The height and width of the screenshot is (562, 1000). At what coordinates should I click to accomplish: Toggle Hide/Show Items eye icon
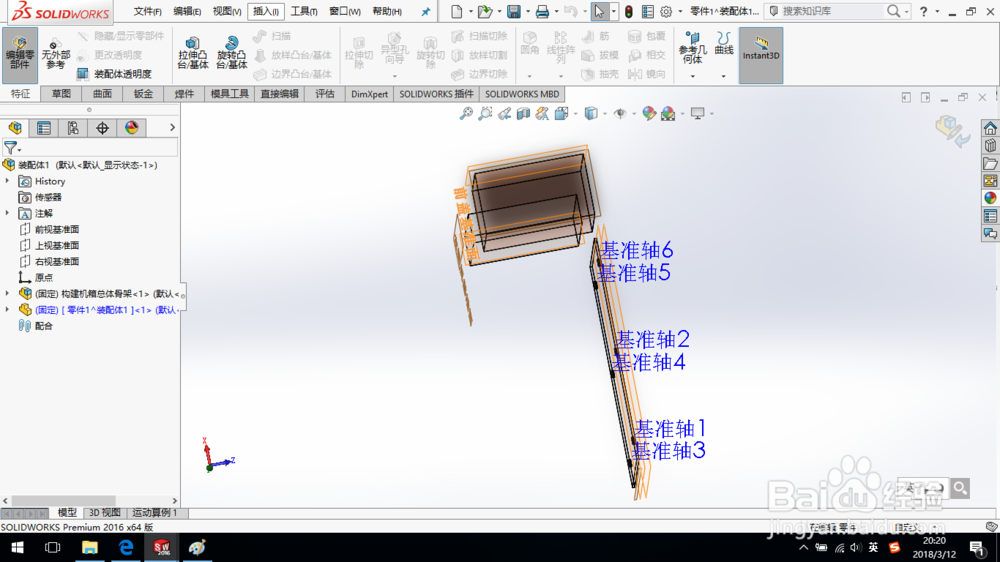[x=620, y=114]
